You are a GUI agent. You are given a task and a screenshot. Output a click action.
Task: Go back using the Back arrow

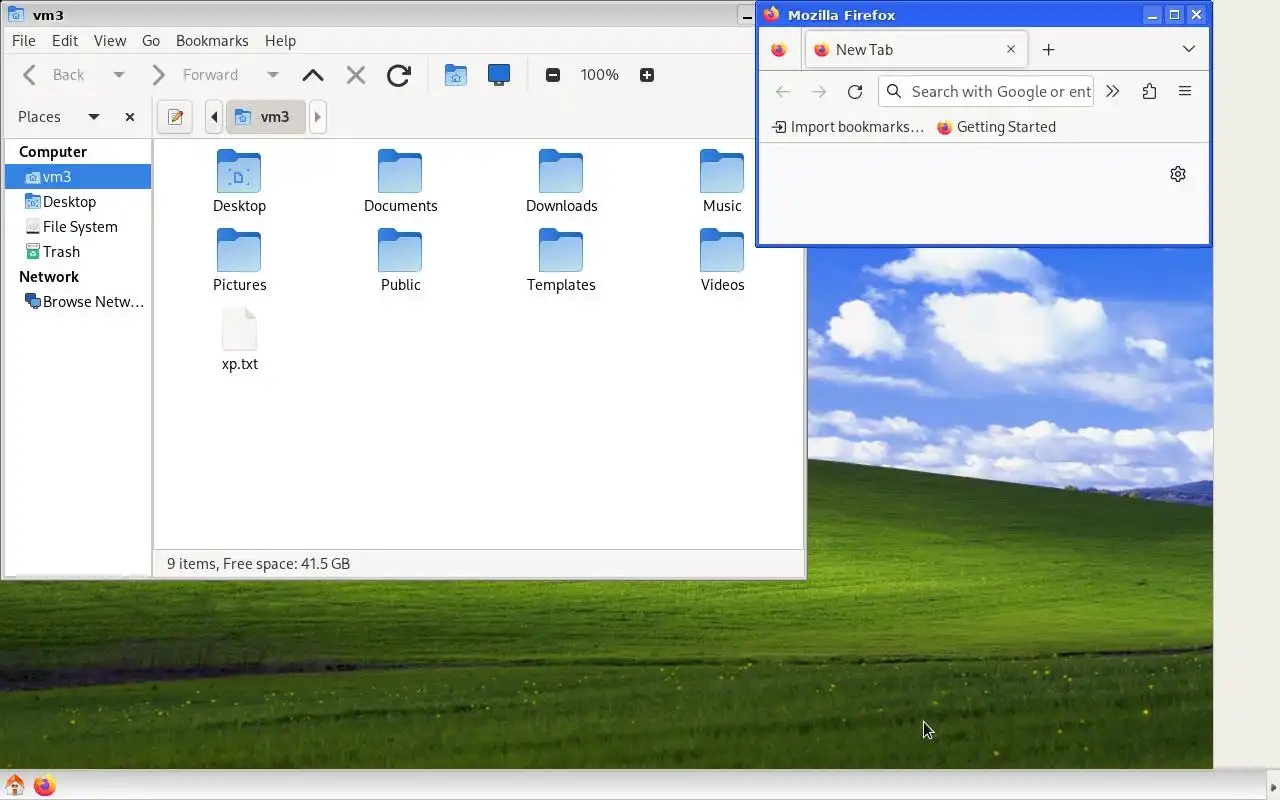point(53,75)
